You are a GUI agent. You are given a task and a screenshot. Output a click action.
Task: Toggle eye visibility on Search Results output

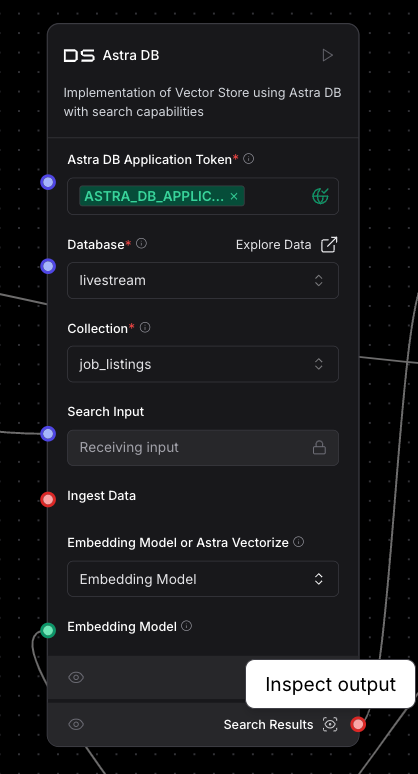click(76, 724)
